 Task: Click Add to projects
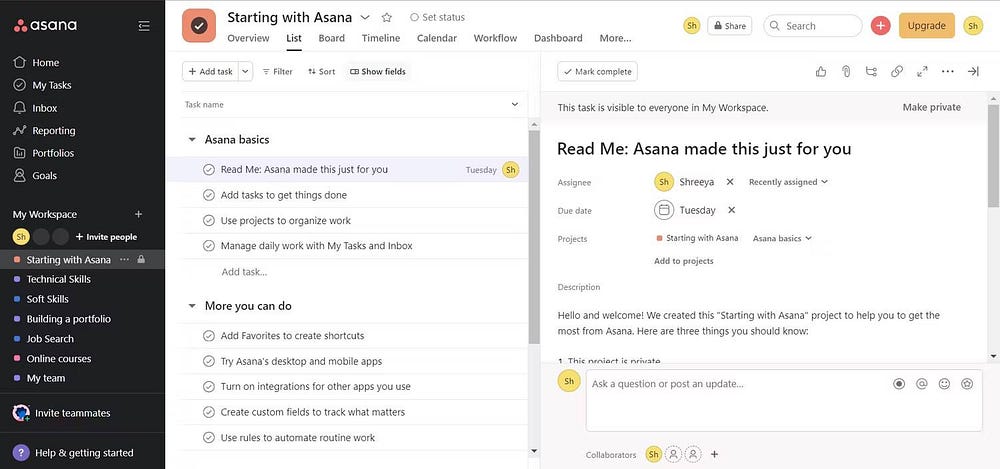[684, 261]
